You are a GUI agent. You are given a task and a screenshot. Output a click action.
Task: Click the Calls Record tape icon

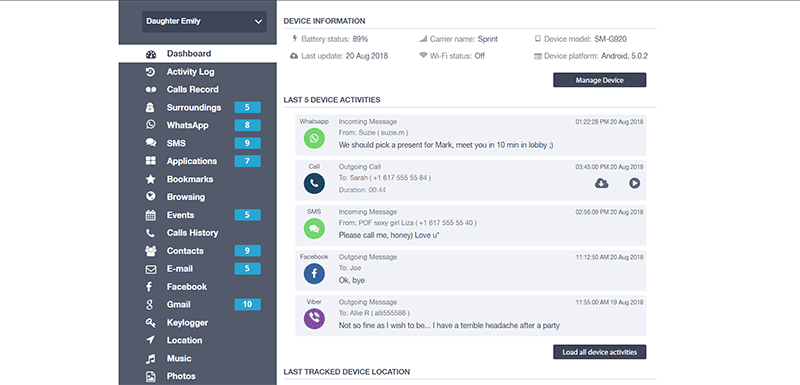coord(151,90)
